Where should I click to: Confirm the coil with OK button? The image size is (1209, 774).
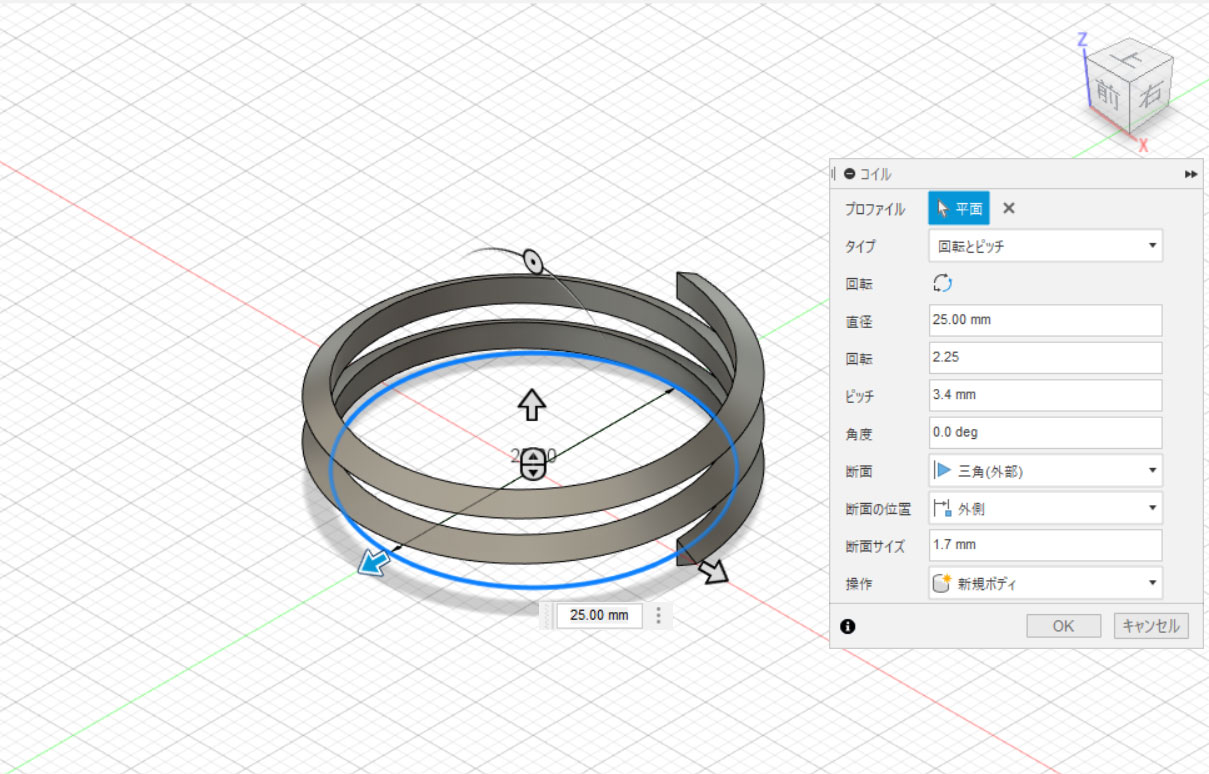[1063, 626]
